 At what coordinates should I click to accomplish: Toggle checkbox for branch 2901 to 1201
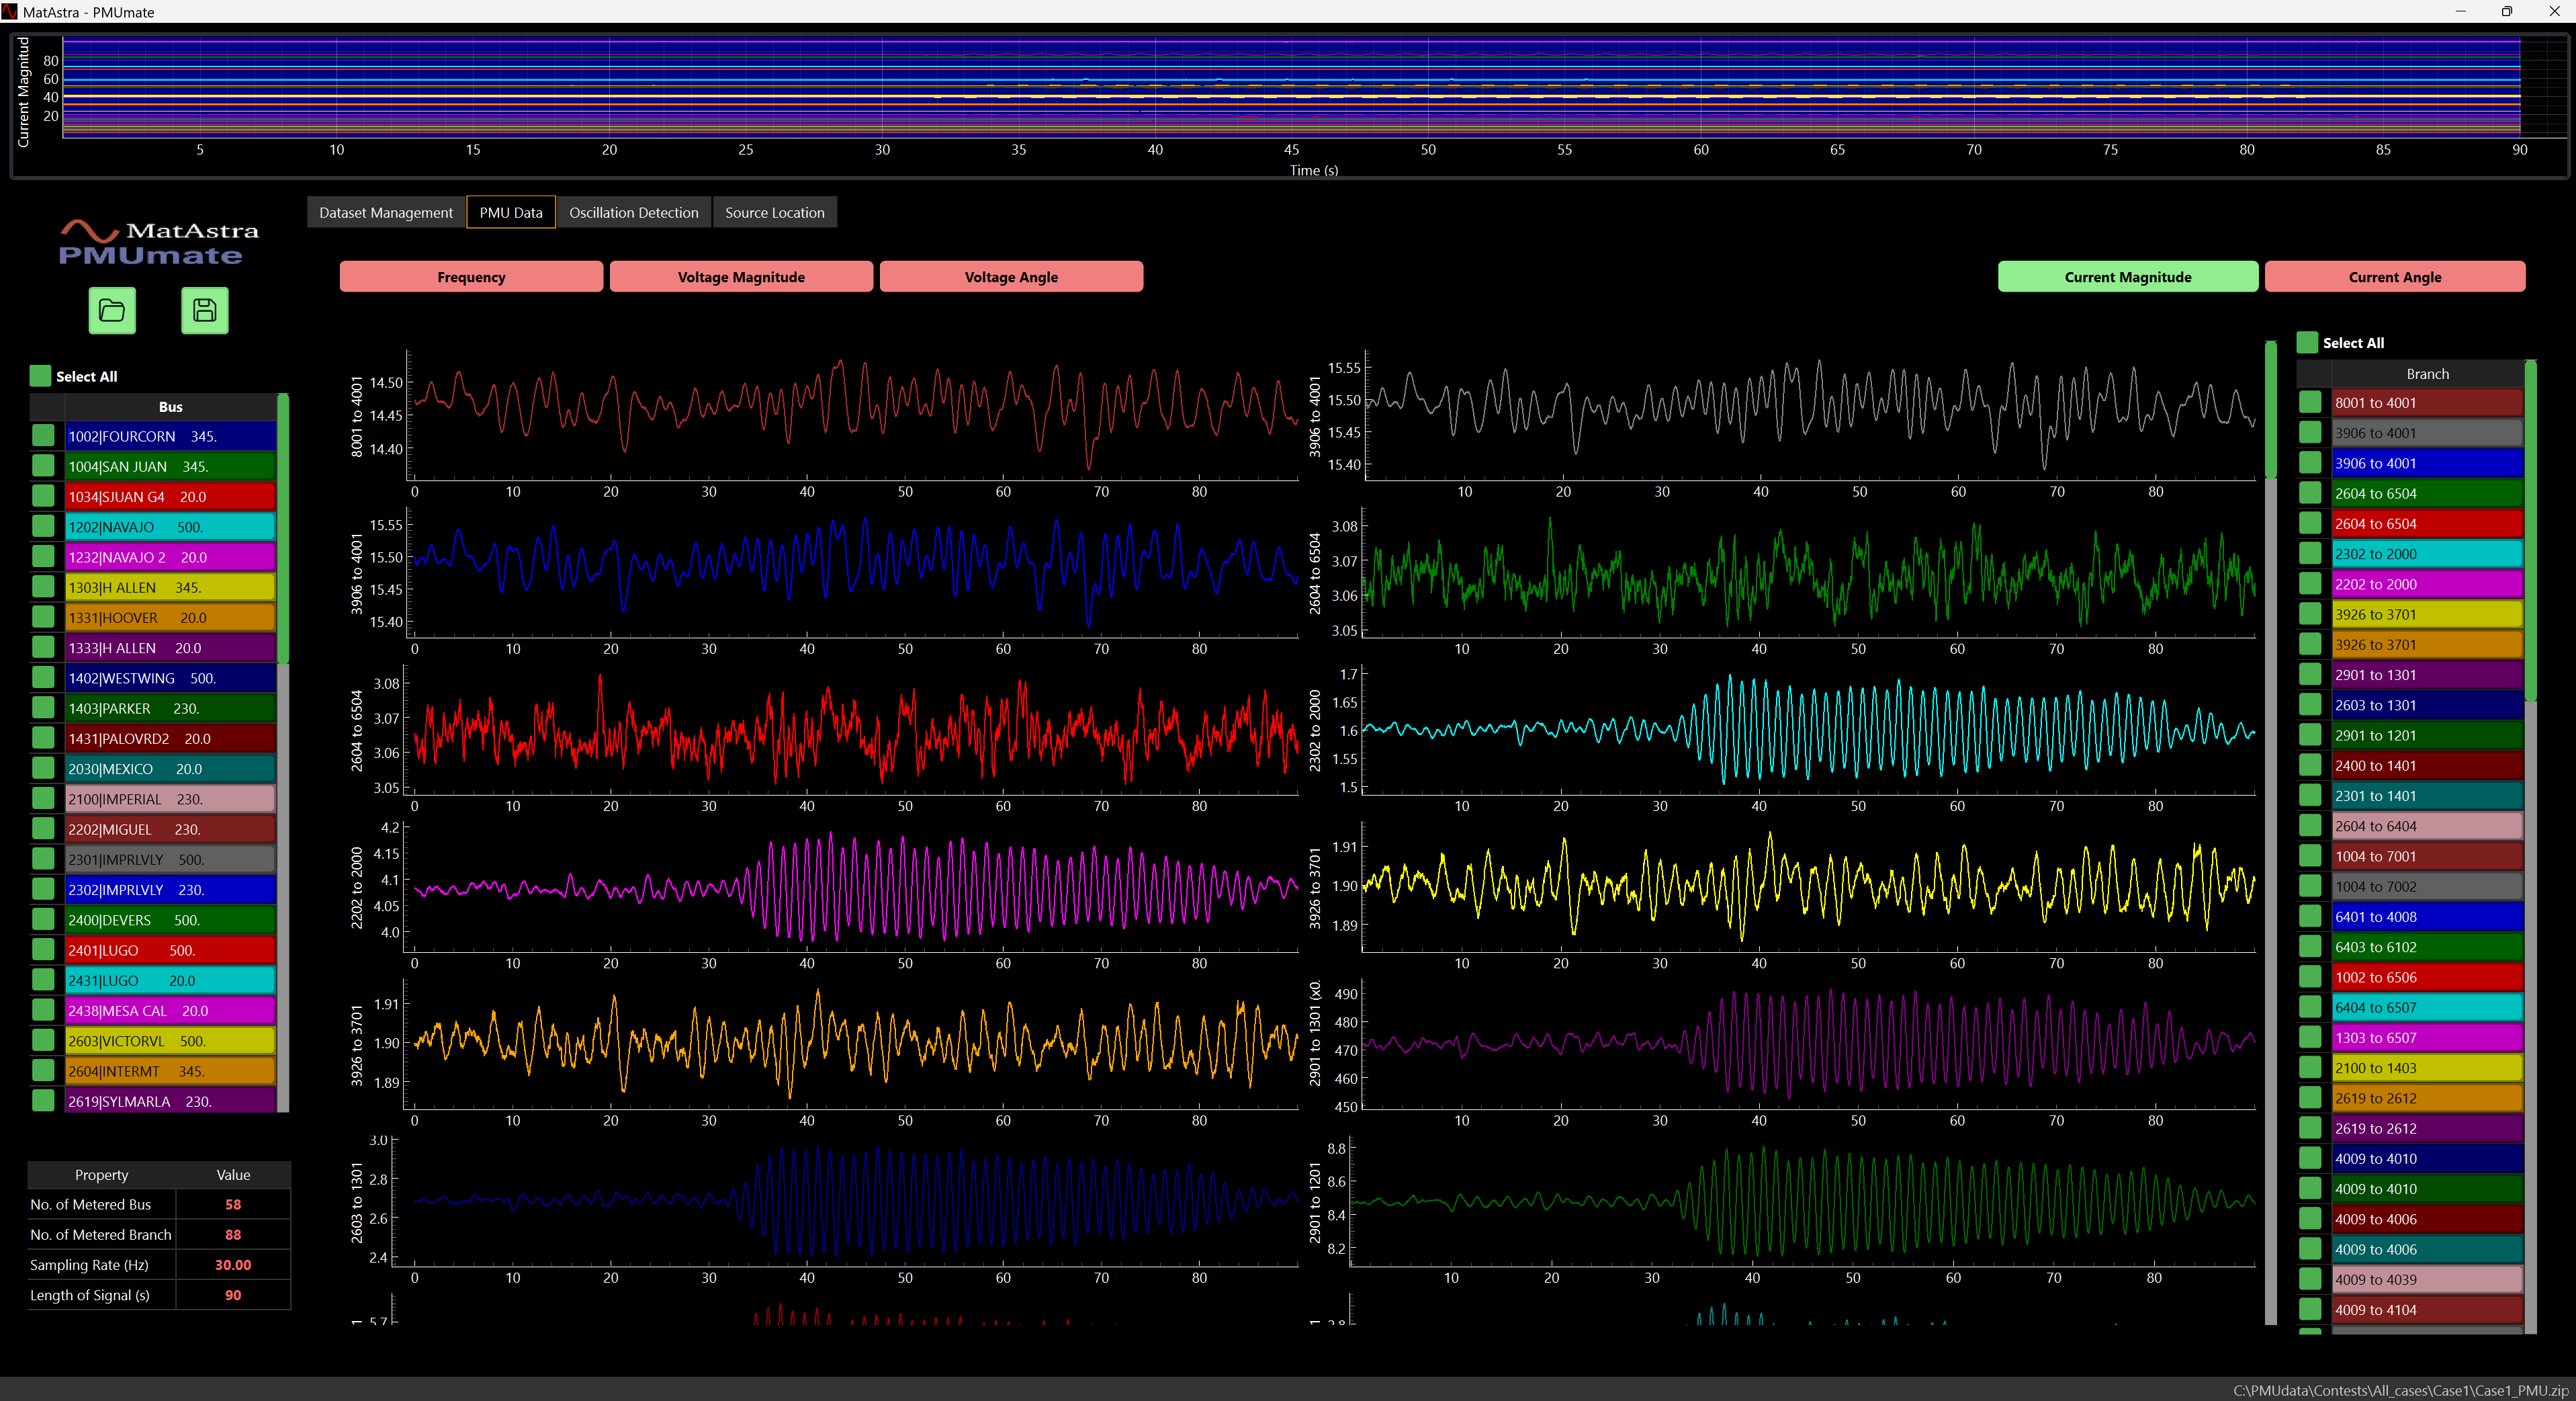2310,735
